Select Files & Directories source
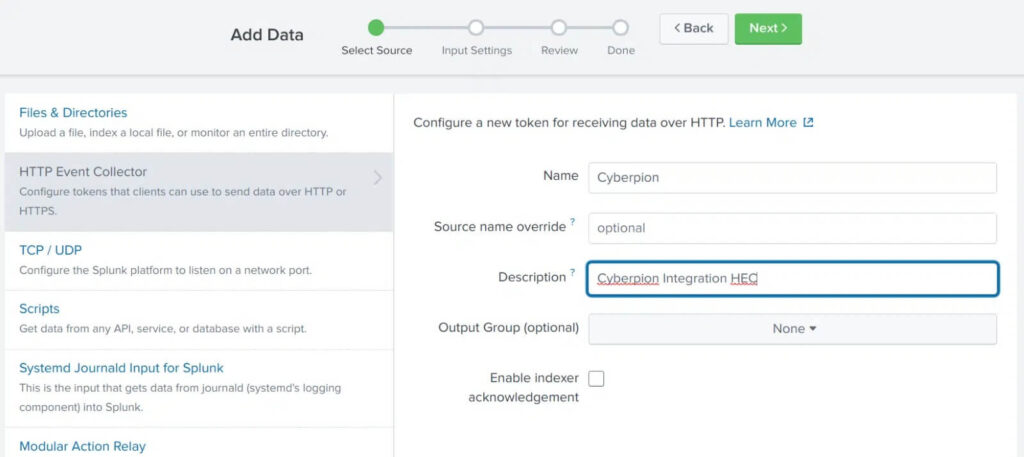The width and height of the screenshot is (1024, 457). point(73,113)
